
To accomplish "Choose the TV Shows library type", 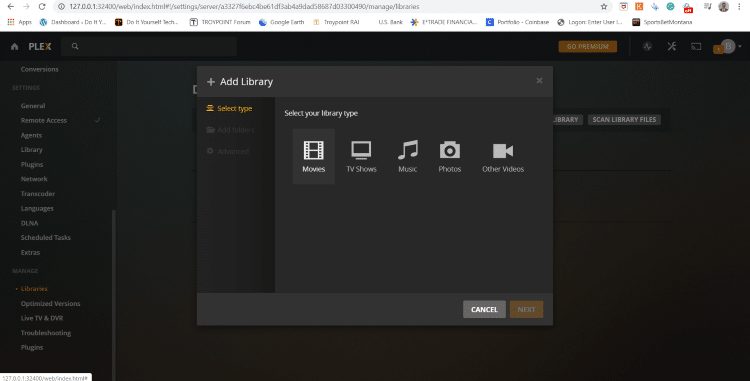I will pyautogui.click(x=361, y=156).
